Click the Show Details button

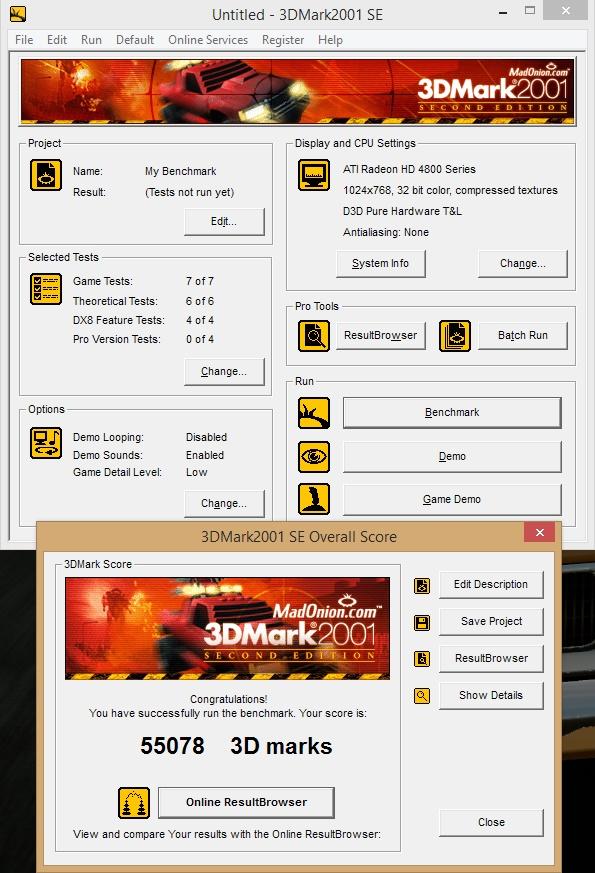491,695
